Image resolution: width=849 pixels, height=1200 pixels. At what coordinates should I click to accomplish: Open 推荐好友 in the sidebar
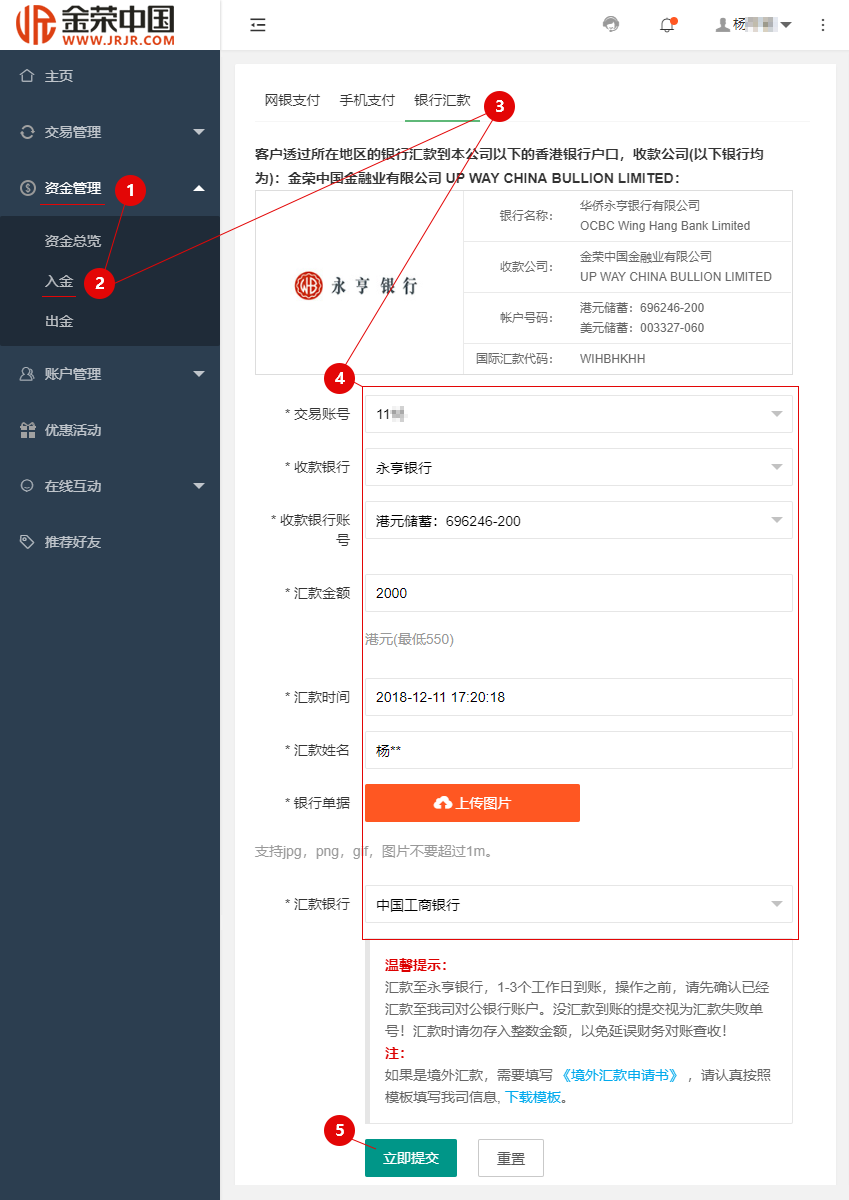coord(73,542)
